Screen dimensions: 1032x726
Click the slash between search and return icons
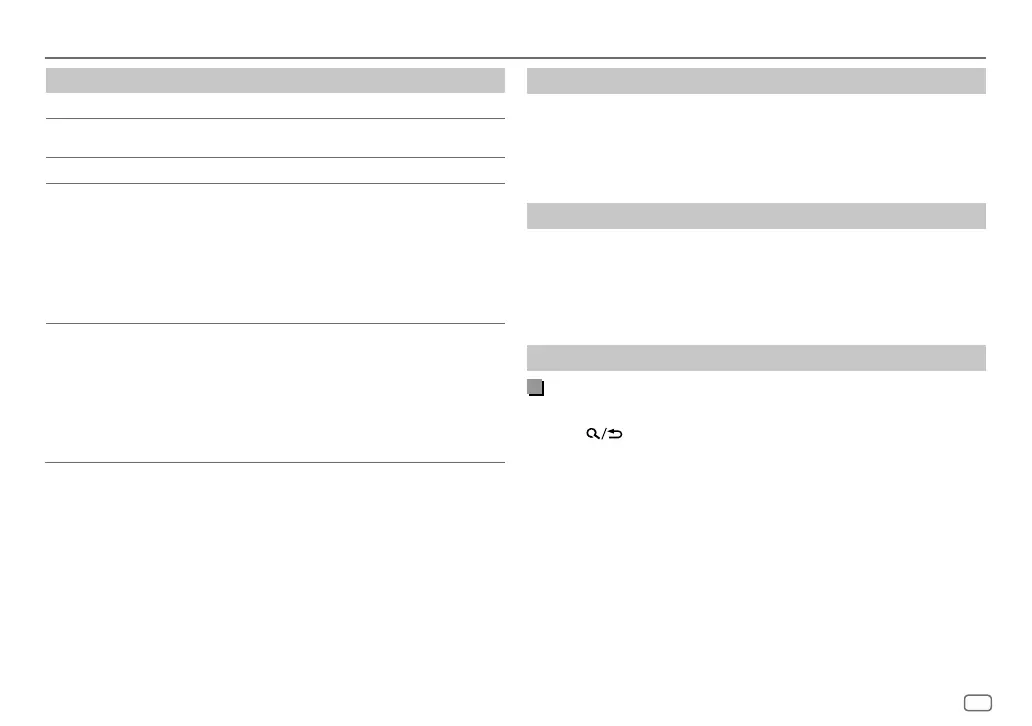pos(604,434)
